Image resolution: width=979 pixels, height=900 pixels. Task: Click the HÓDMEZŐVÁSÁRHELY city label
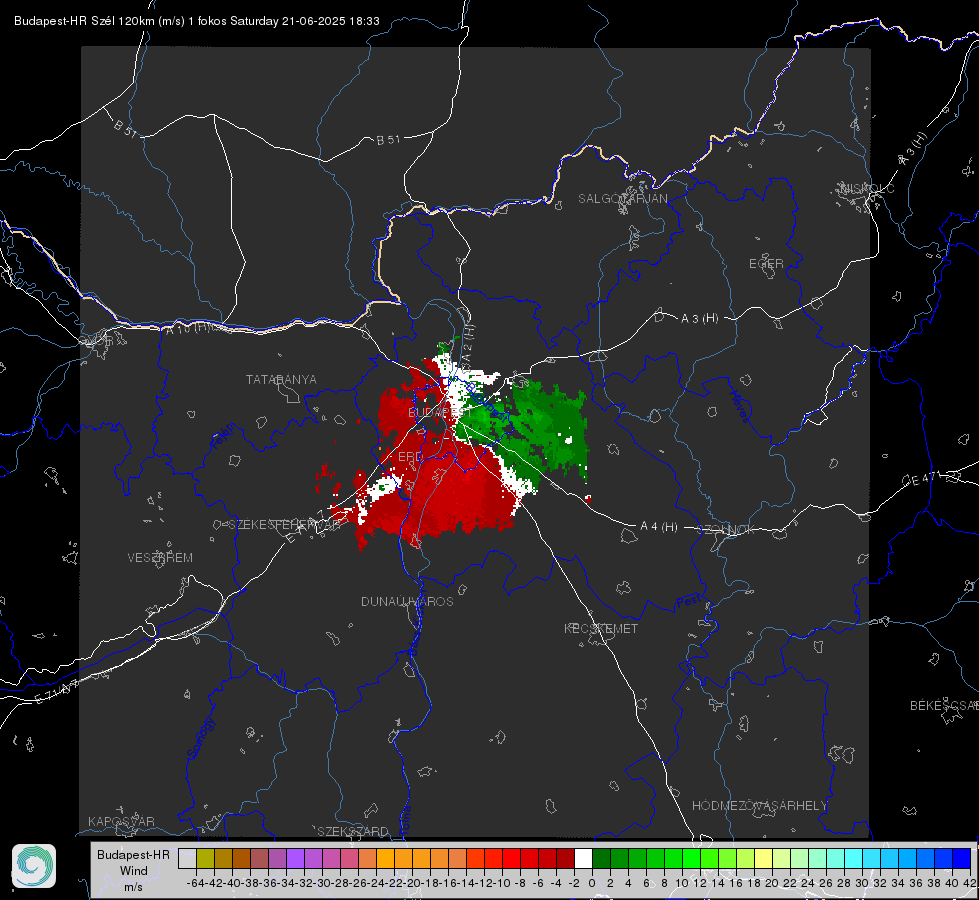759,806
